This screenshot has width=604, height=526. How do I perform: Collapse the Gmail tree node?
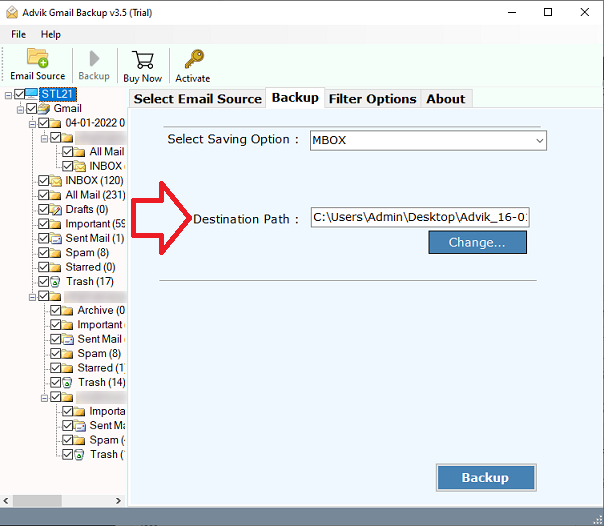(20, 110)
